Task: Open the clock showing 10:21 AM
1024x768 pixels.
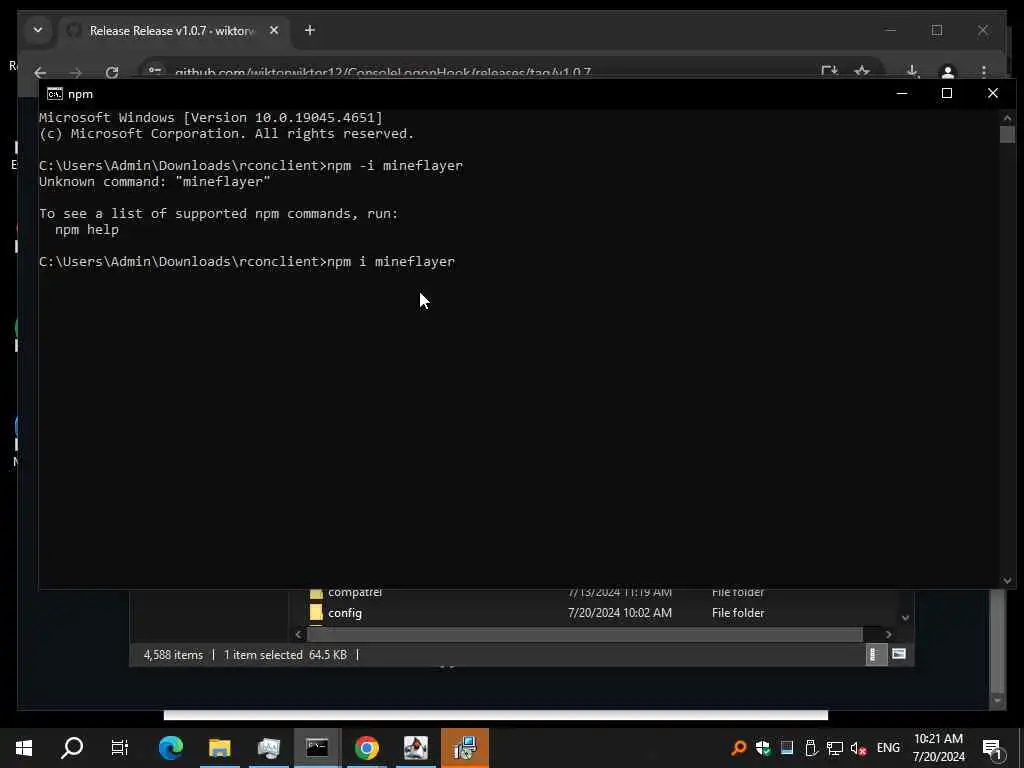Action: click(x=938, y=748)
